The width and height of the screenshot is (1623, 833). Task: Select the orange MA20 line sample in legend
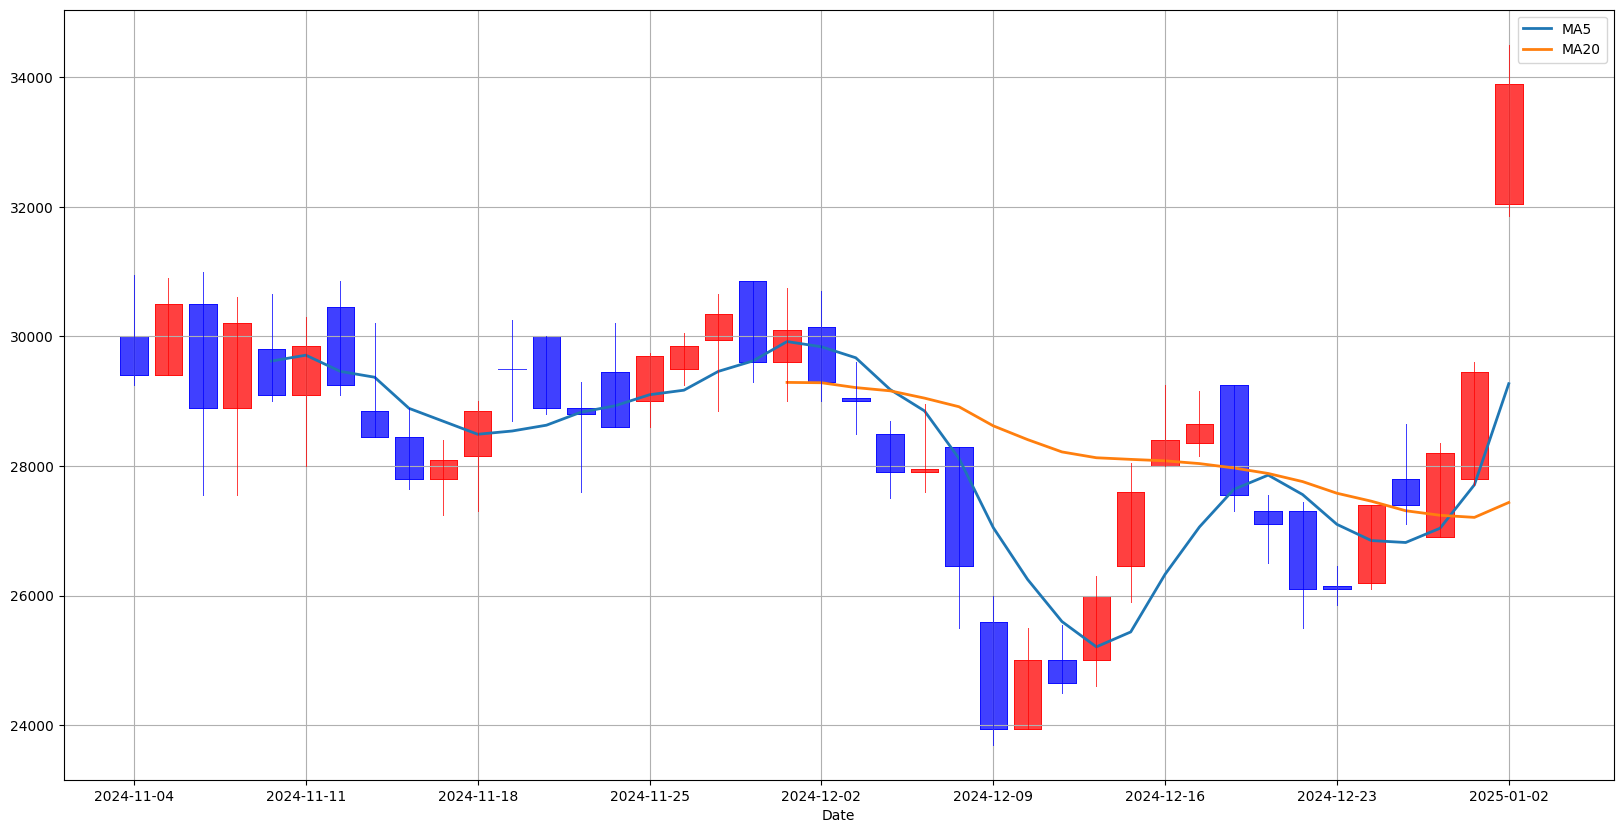1538,49
